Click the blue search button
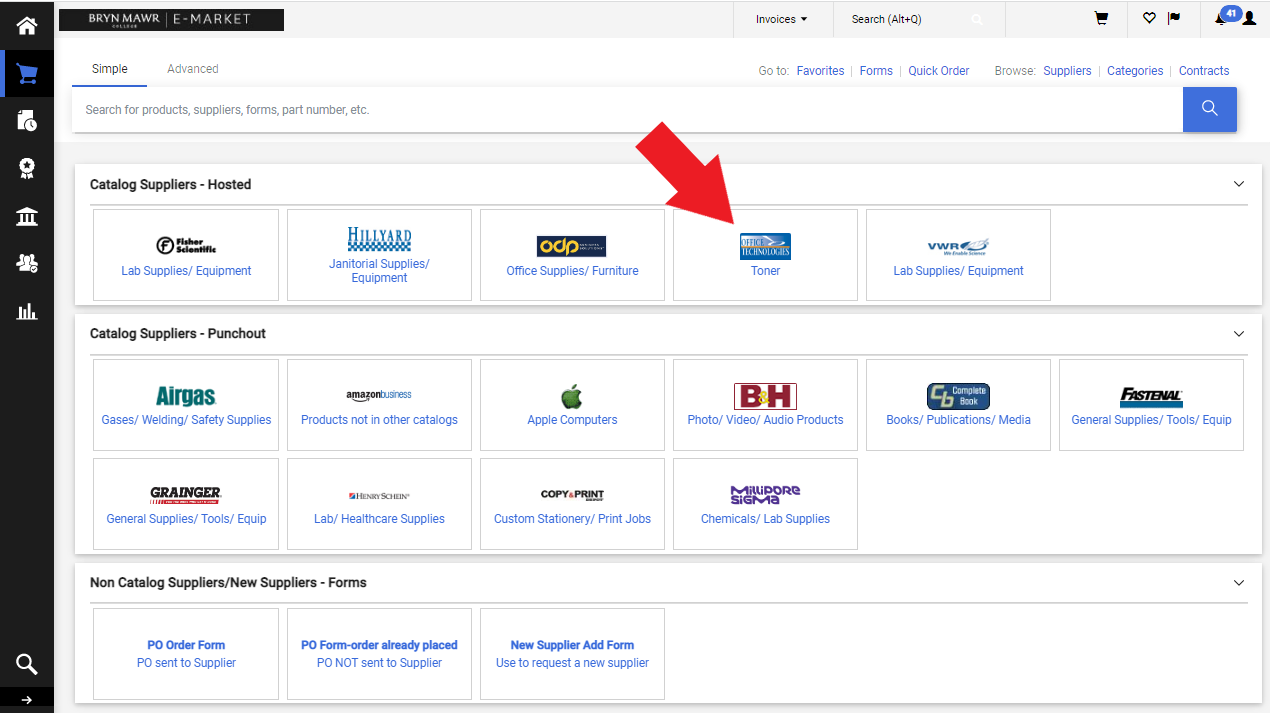1270x713 pixels. [x=1210, y=109]
